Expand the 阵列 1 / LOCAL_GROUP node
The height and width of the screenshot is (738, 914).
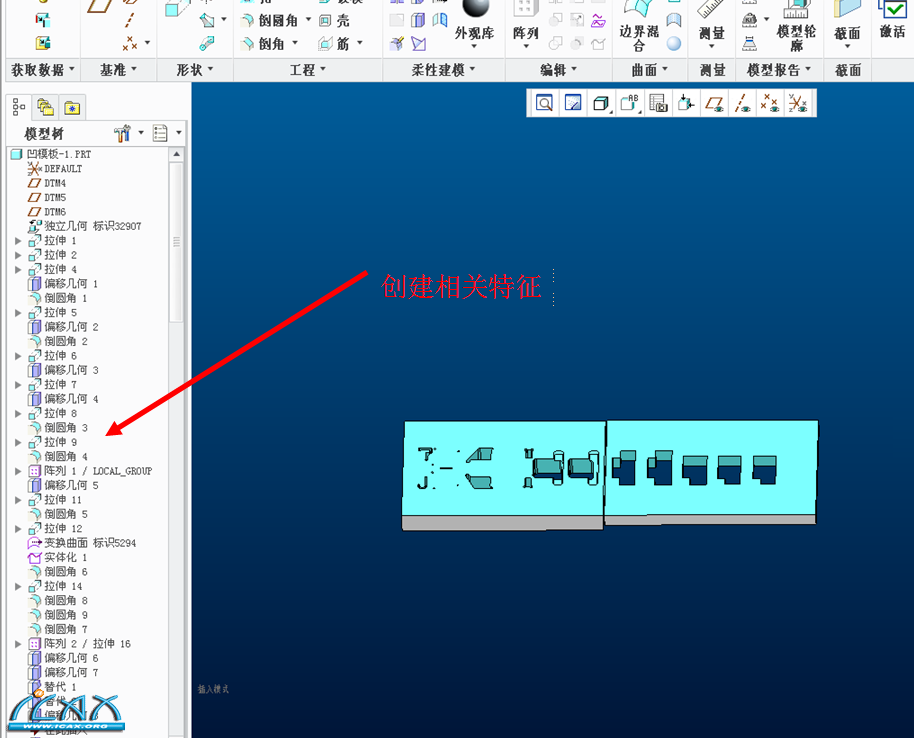18,471
